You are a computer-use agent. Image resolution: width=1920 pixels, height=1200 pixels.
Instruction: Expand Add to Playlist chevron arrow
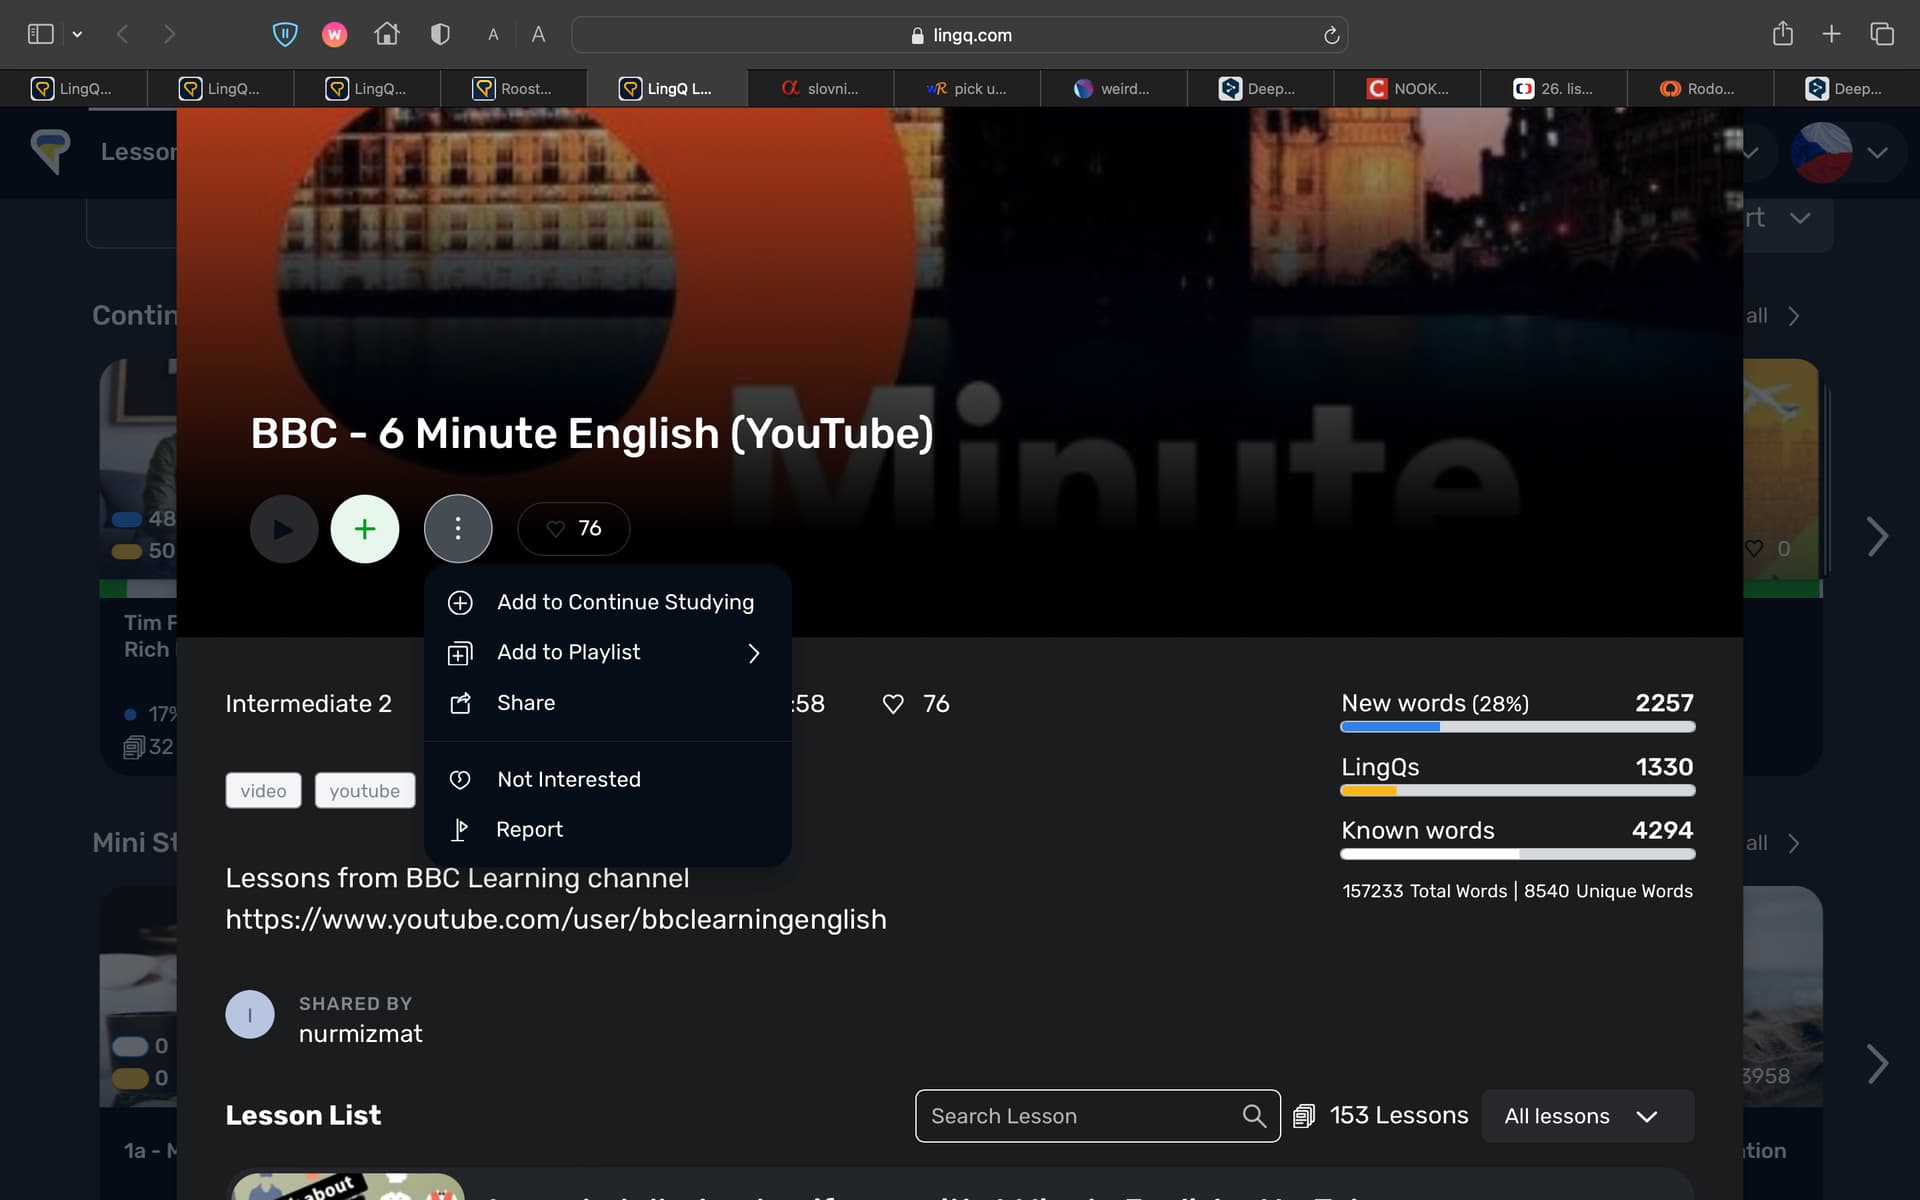coord(754,653)
